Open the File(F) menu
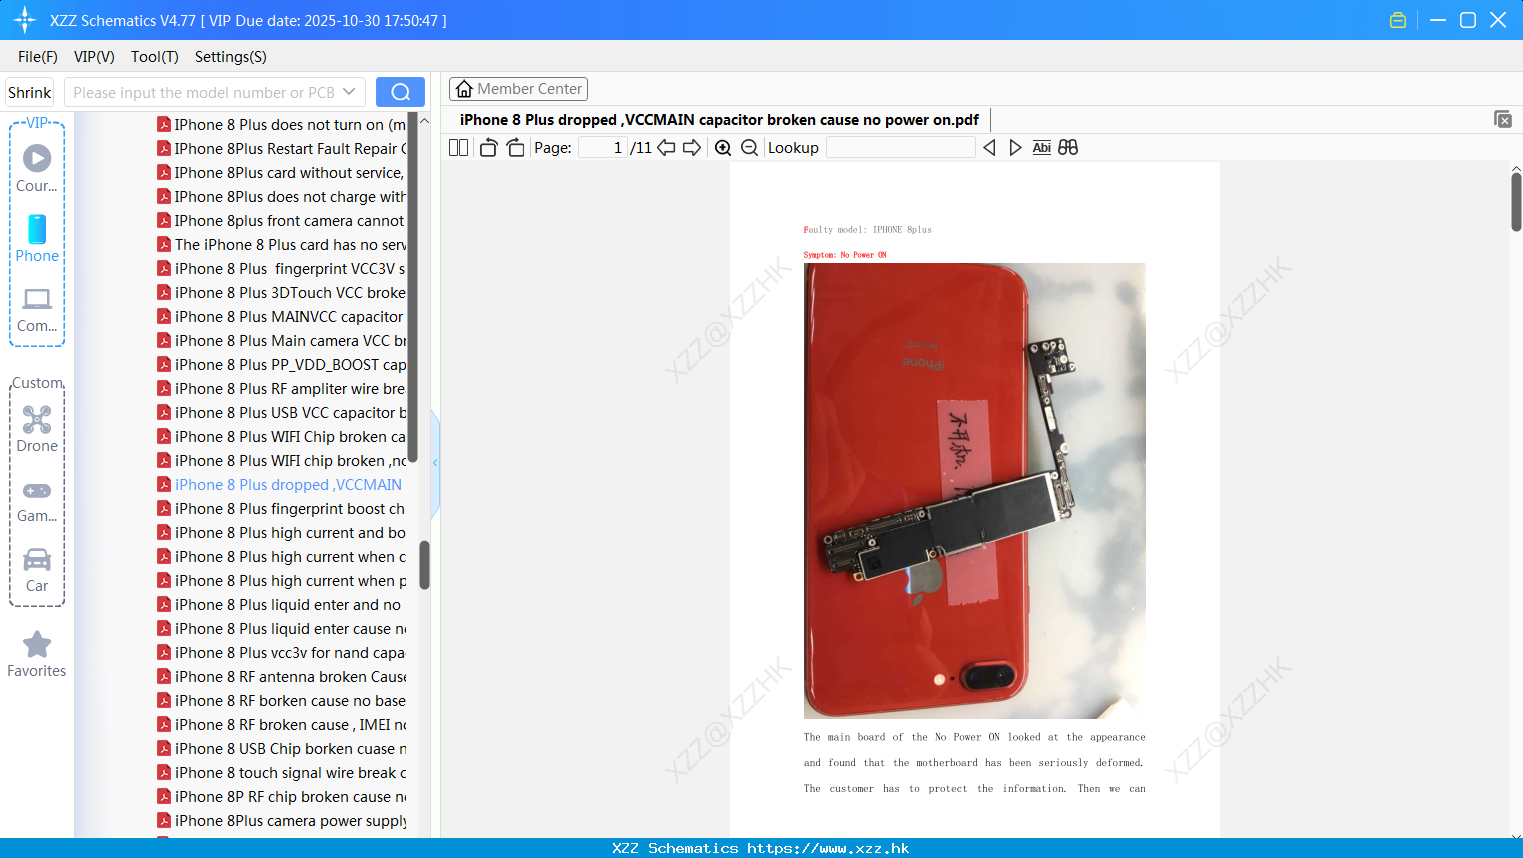Screen dimensions: 1523x858 pos(38,57)
